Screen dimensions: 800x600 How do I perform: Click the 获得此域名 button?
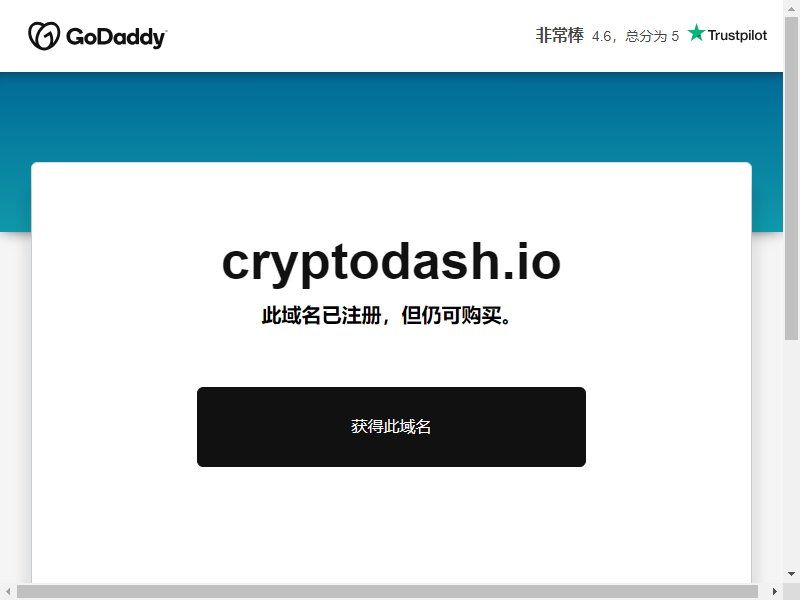391,427
